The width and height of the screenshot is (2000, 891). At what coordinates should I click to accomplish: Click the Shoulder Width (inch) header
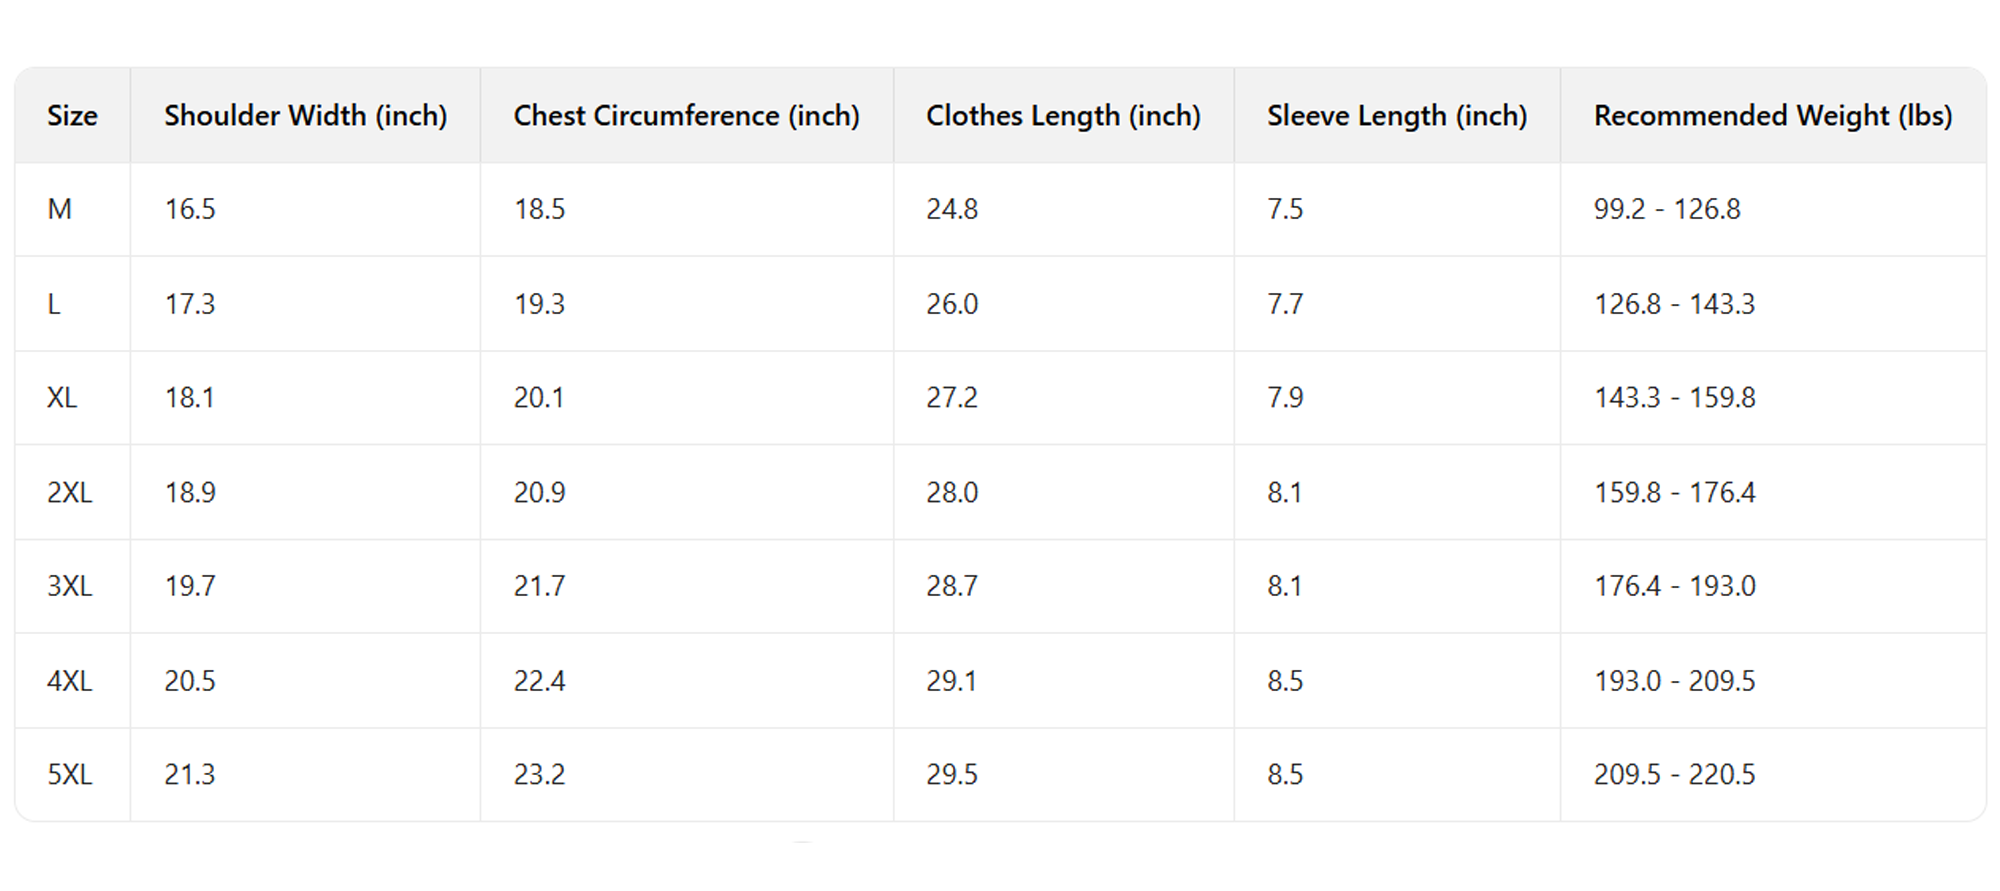tap(305, 116)
